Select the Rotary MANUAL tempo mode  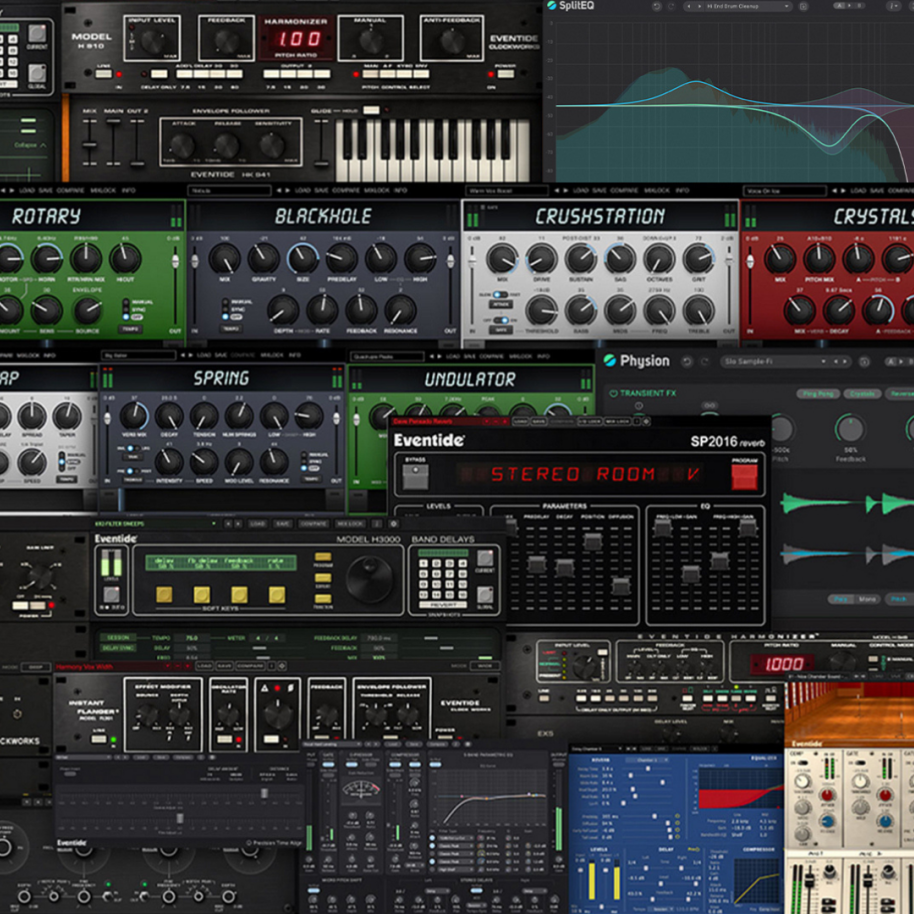point(126,302)
